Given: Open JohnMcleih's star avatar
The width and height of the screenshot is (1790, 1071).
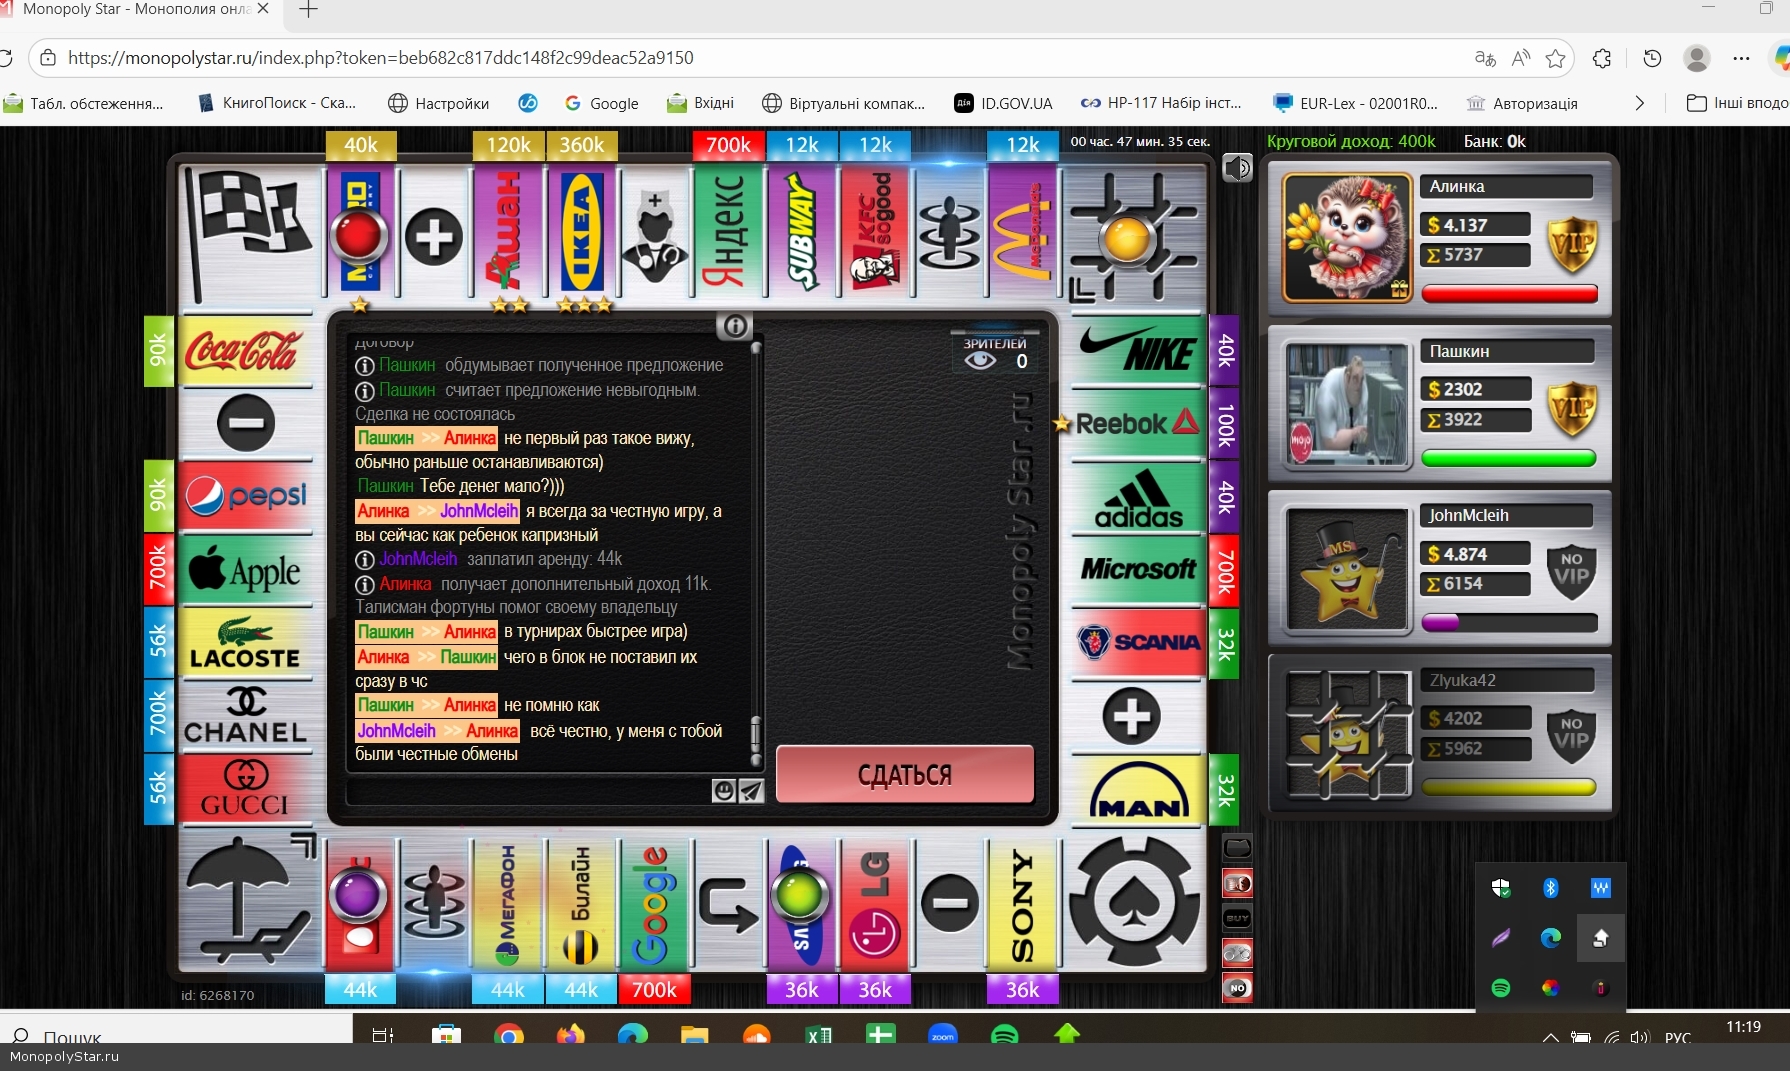Looking at the screenshot, I should pos(1347,569).
